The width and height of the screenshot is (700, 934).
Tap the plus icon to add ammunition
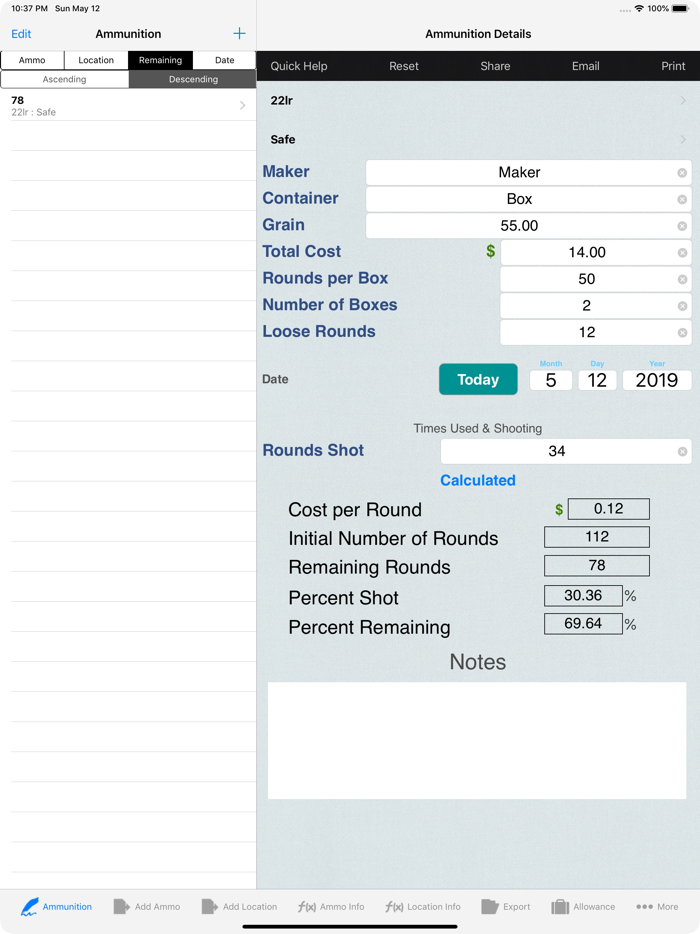239,33
